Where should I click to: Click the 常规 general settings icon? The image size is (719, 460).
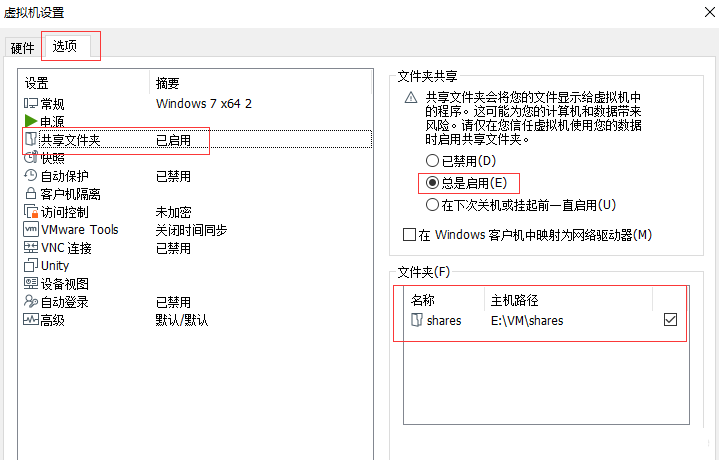pos(31,104)
